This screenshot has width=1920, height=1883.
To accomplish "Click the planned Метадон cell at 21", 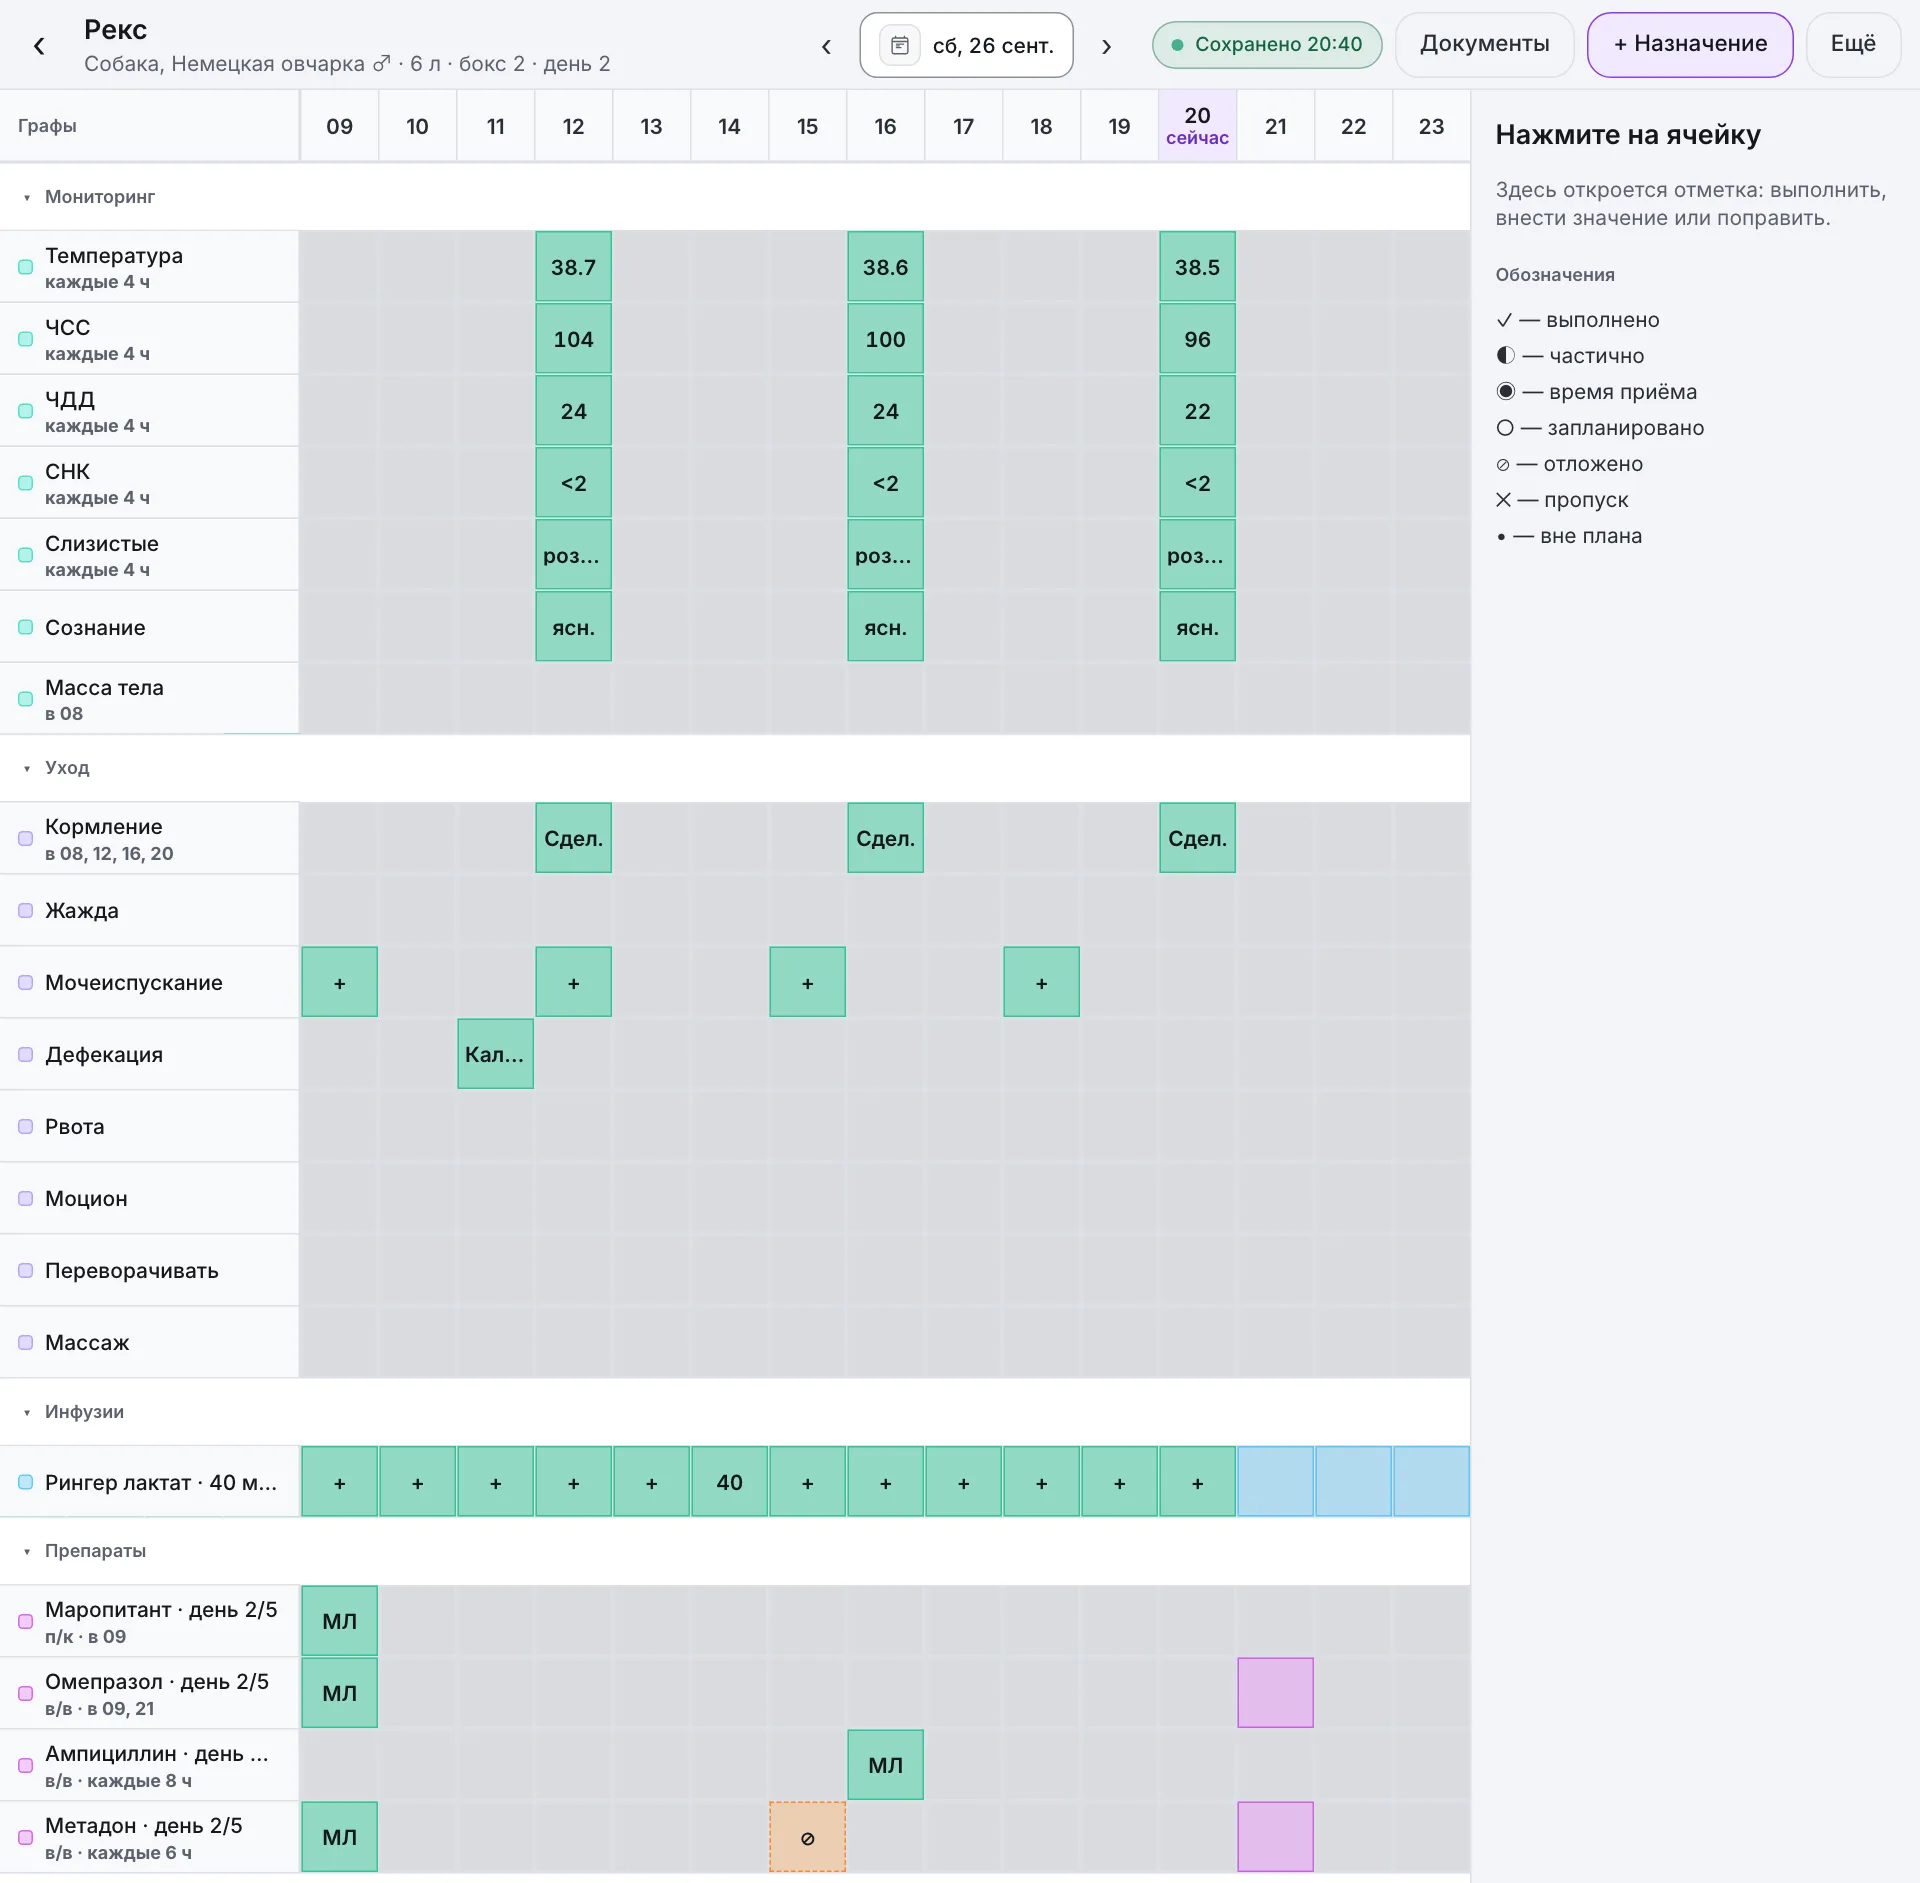I will point(1275,1837).
